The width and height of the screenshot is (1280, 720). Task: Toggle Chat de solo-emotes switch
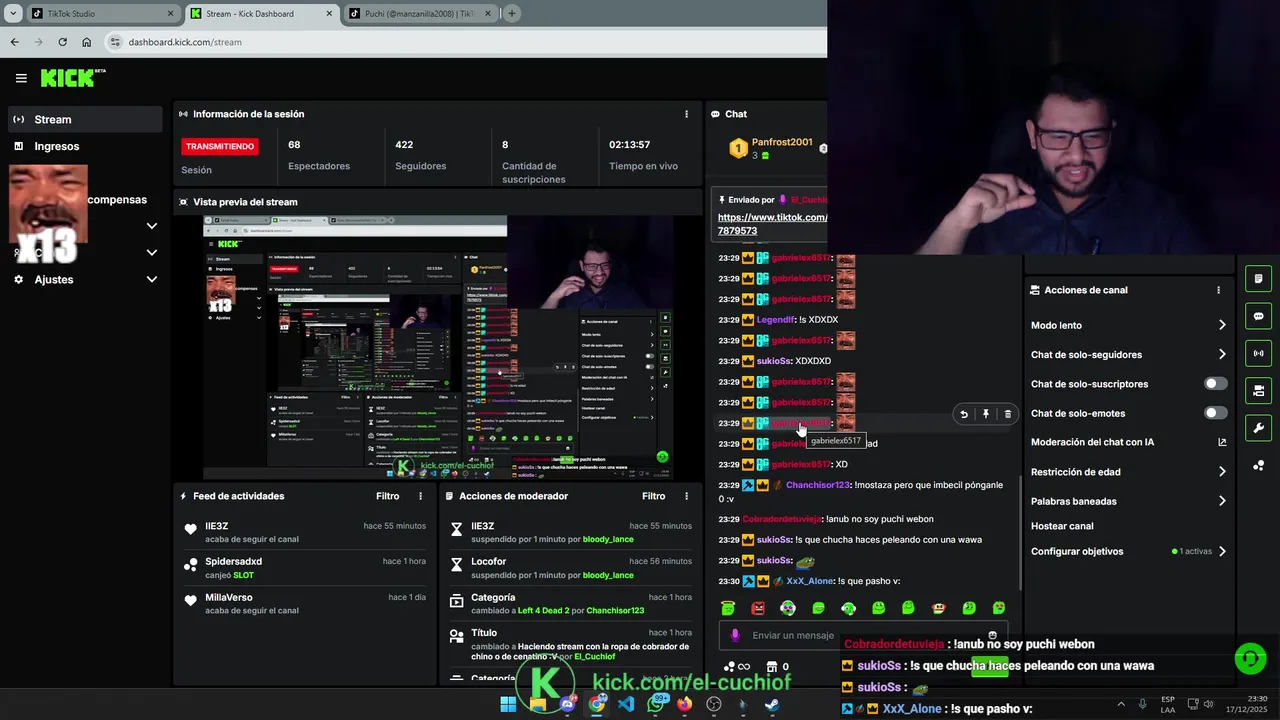(x=1215, y=413)
